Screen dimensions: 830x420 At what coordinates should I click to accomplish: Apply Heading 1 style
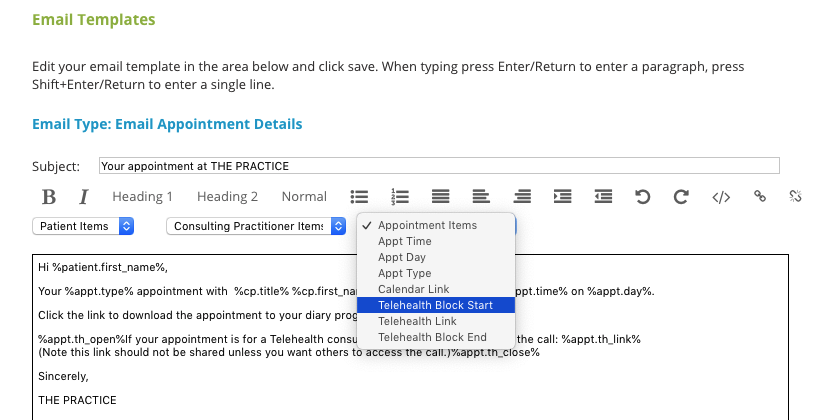142,196
